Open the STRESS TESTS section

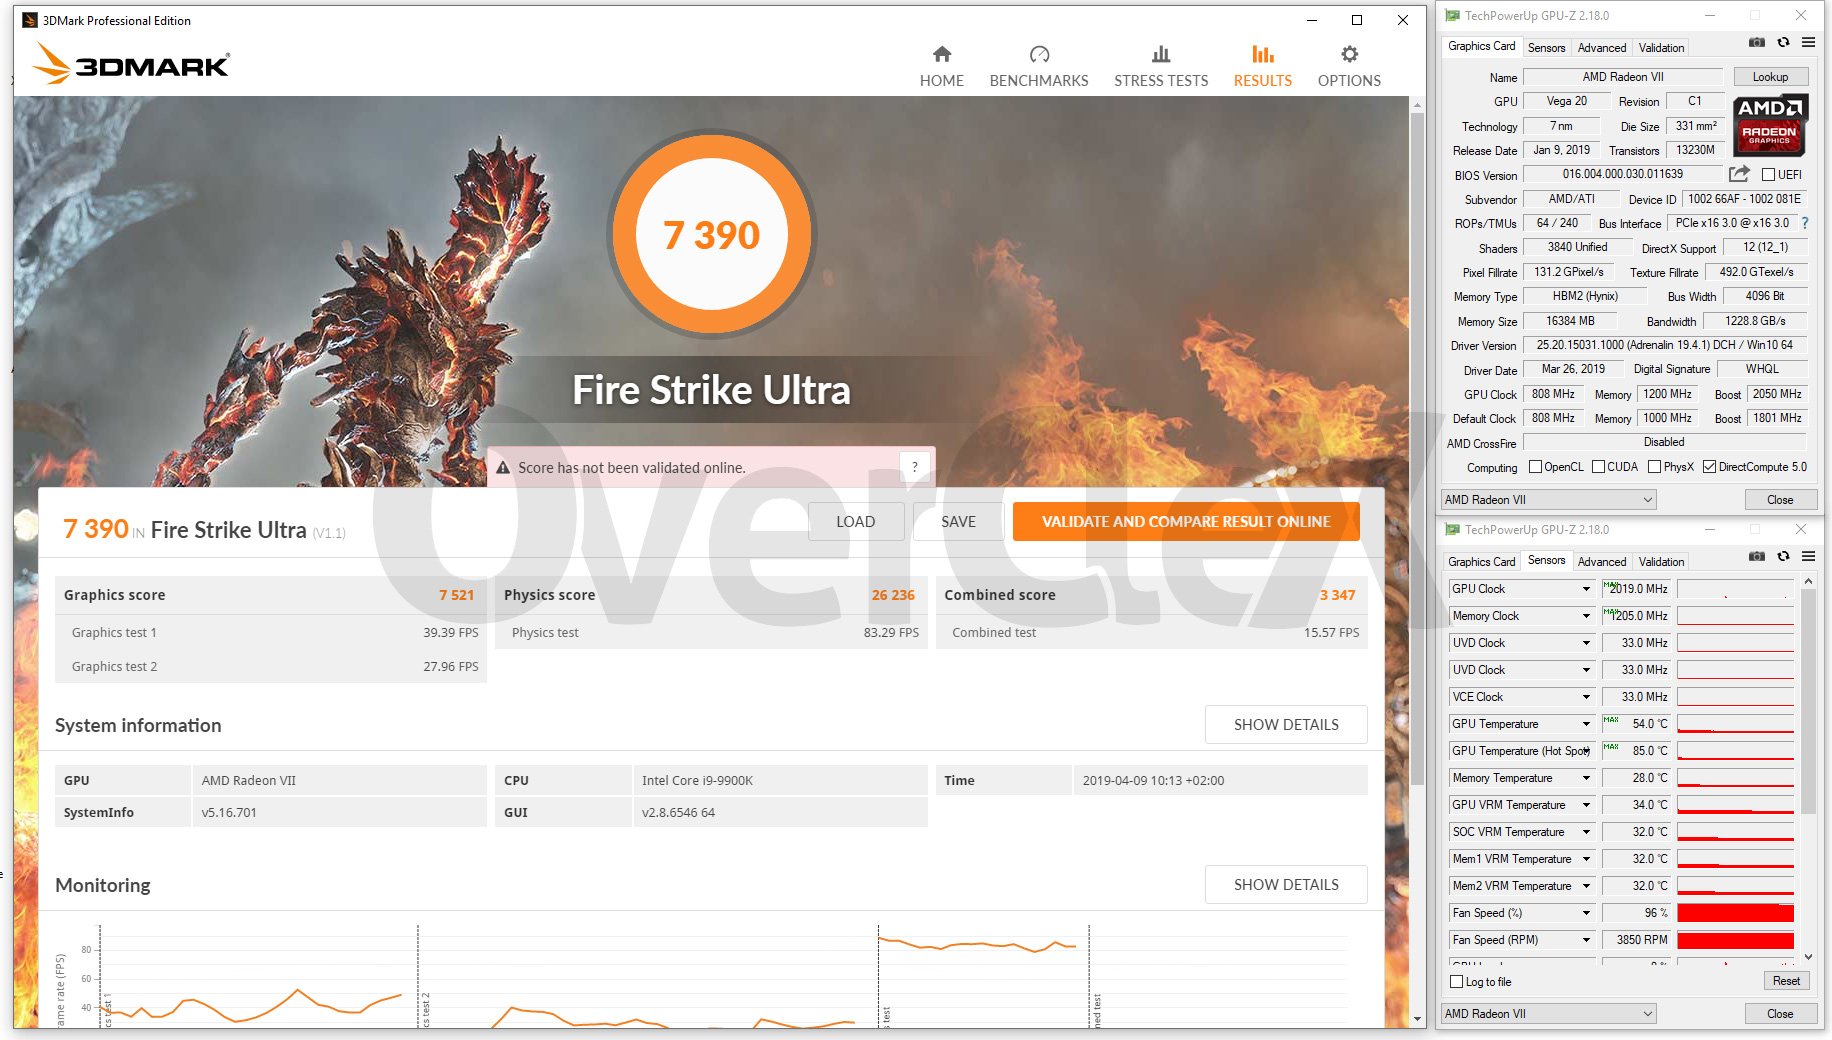coord(1161,66)
